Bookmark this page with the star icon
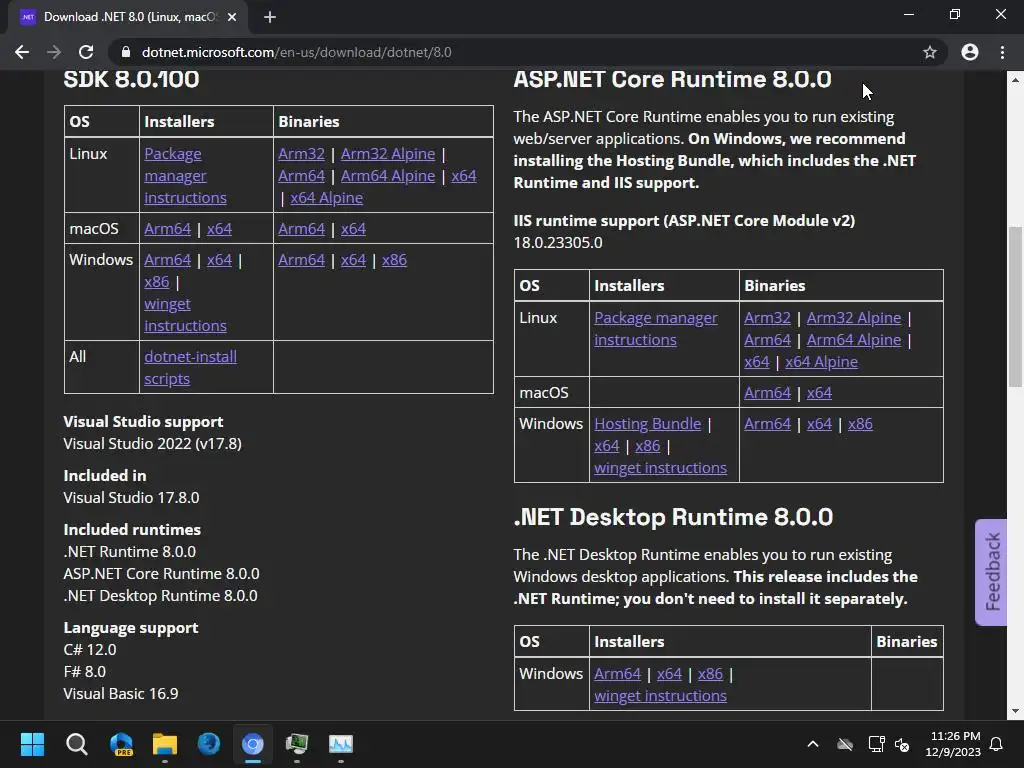The height and width of the screenshot is (768, 1024). 930,52
